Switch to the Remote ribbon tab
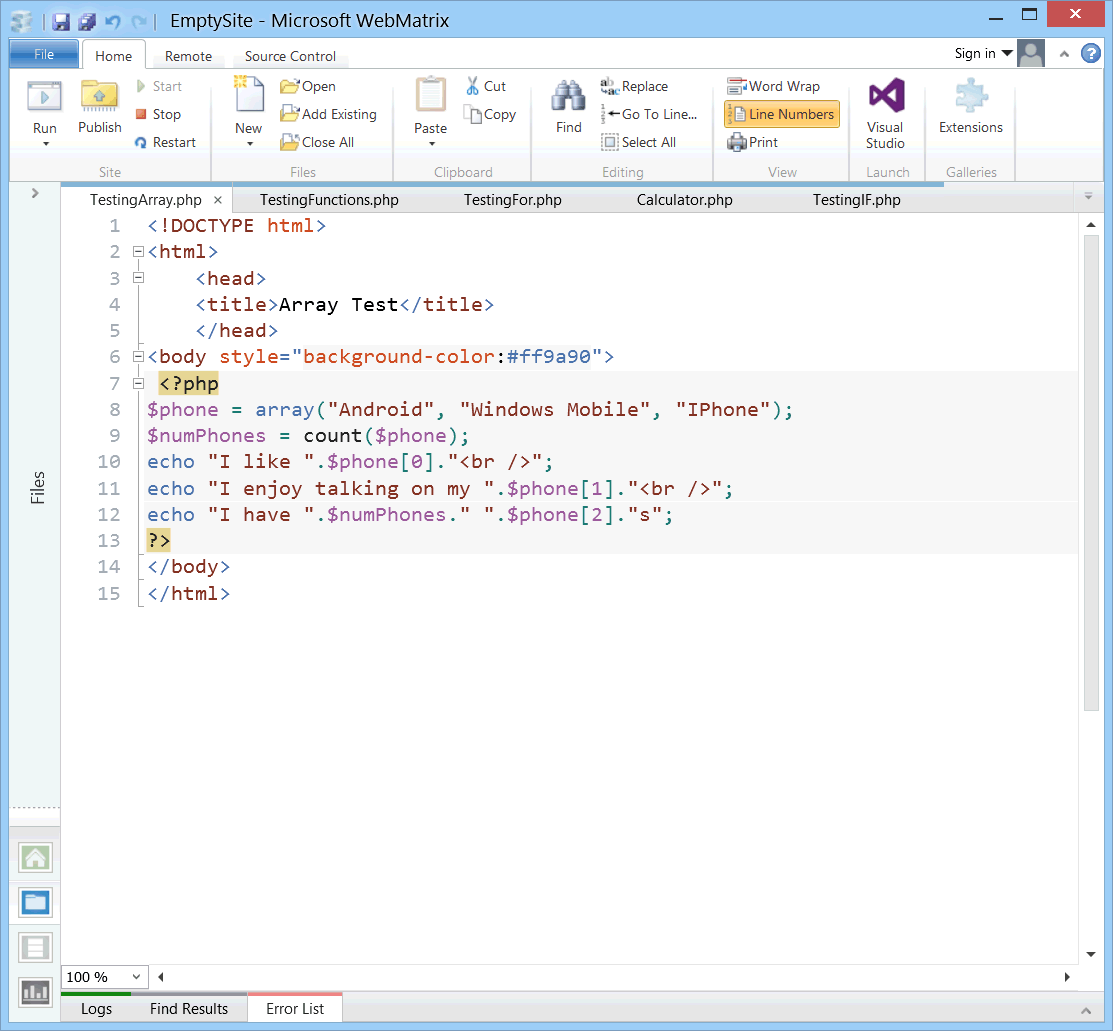This screenshot has width=1113, height=1031. click(188, 56)
